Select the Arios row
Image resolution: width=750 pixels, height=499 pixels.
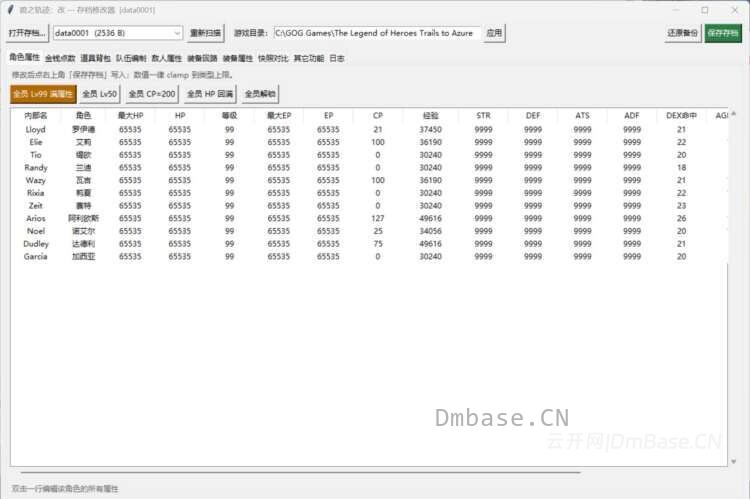click(369, 218)
